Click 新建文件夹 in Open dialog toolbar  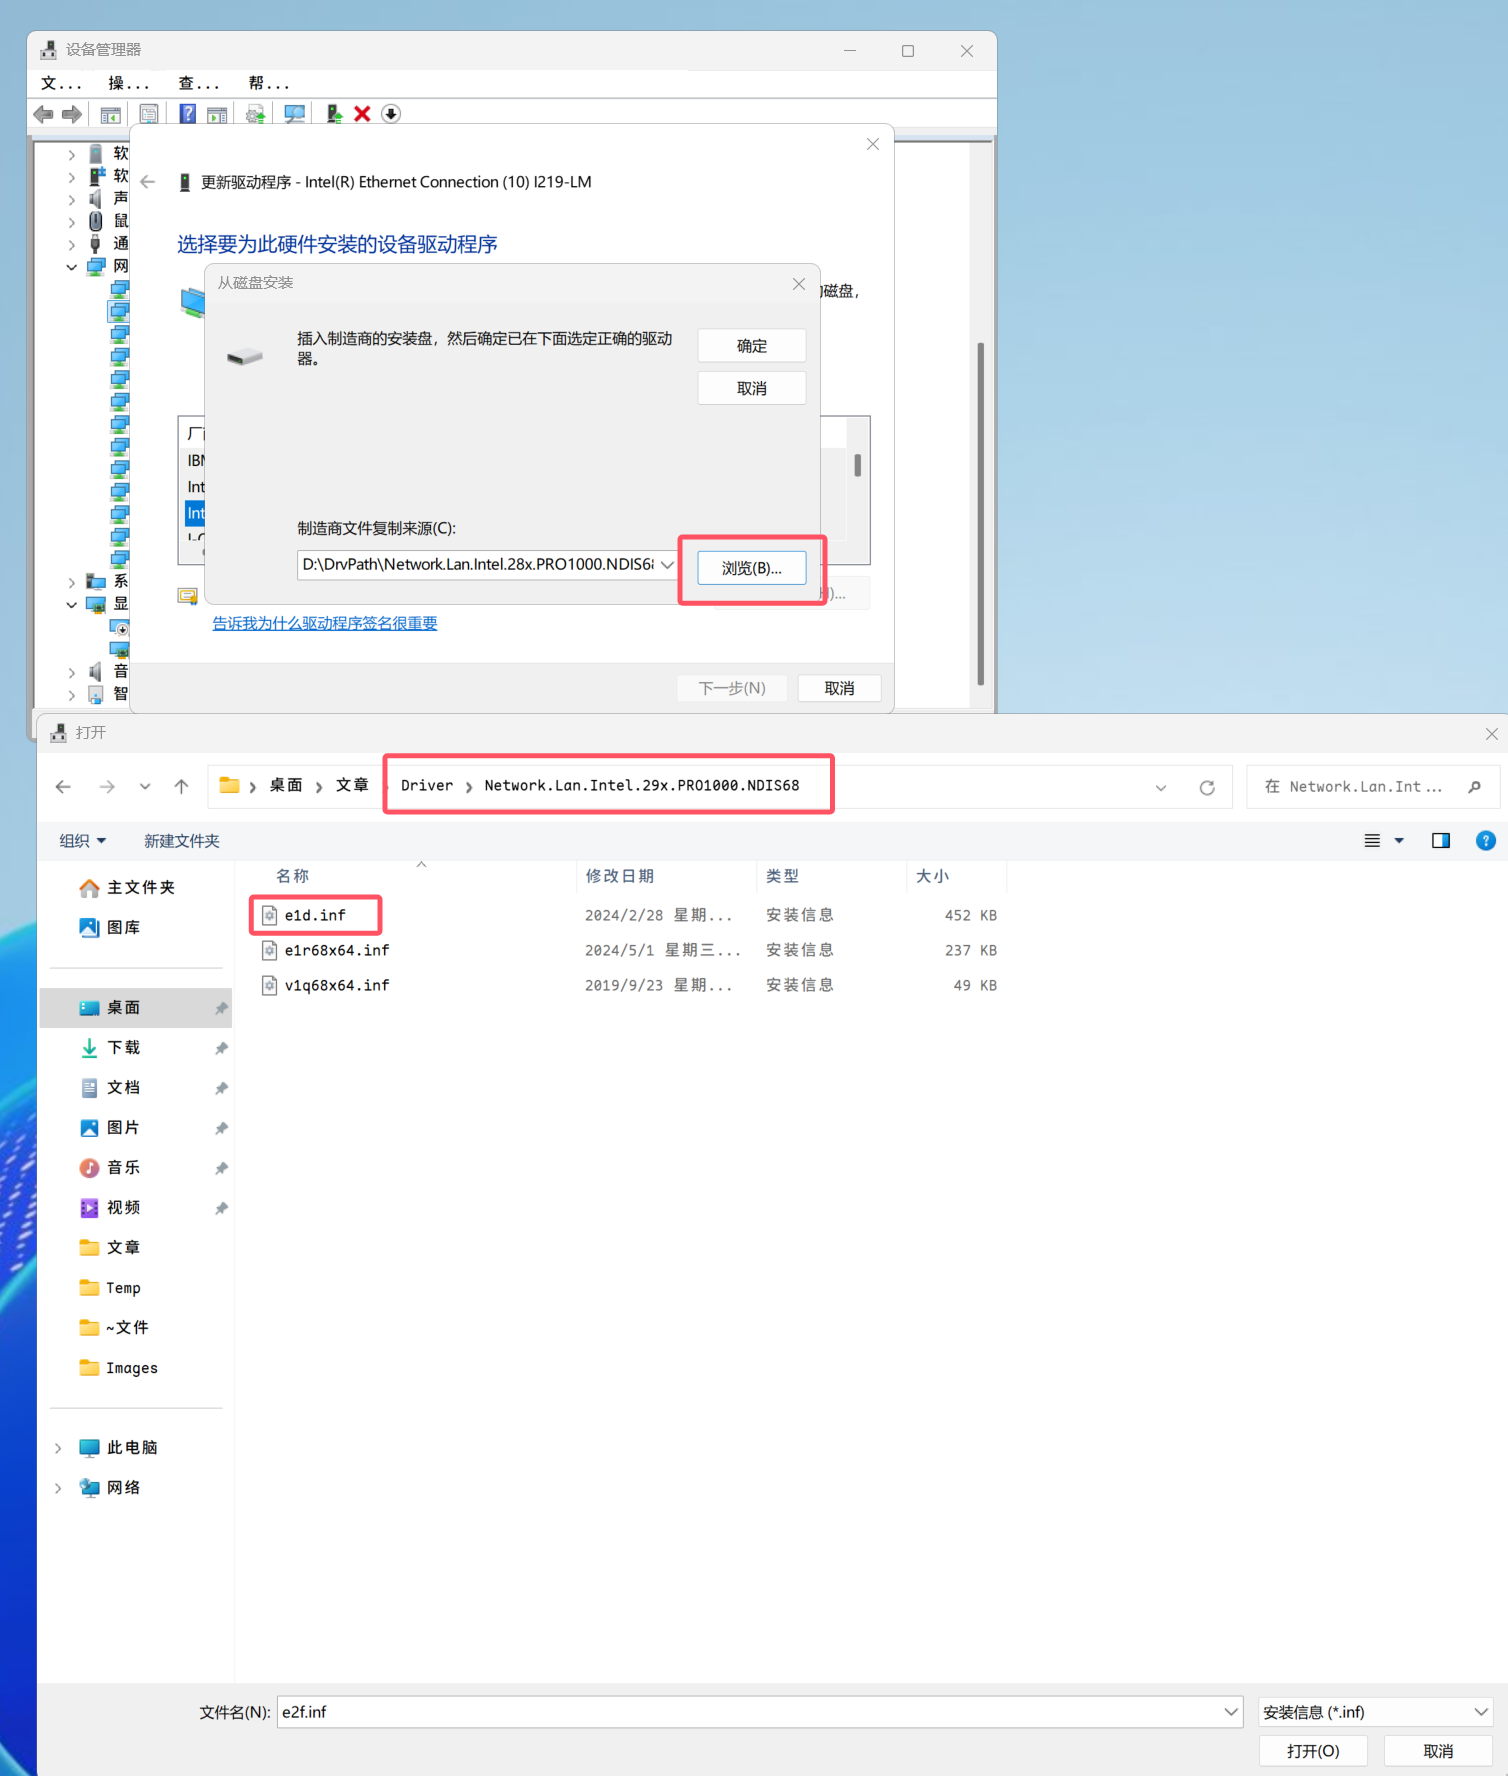tap(181, 841)
